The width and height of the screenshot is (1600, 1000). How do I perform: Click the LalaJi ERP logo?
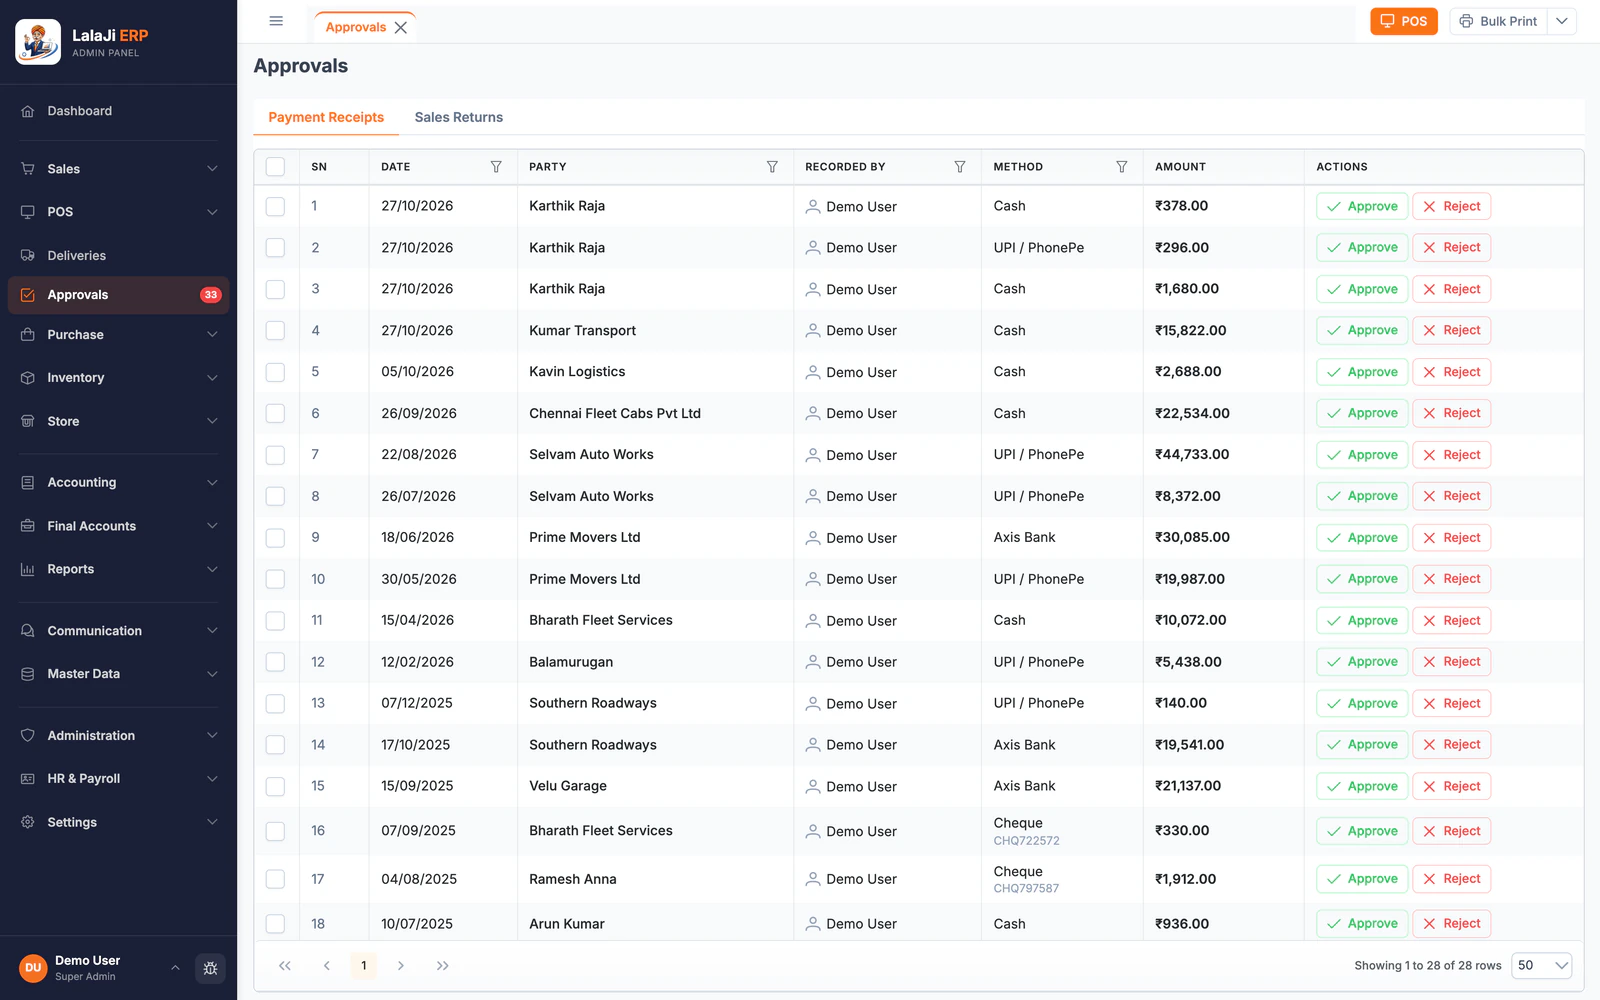[x=38, y=42]
